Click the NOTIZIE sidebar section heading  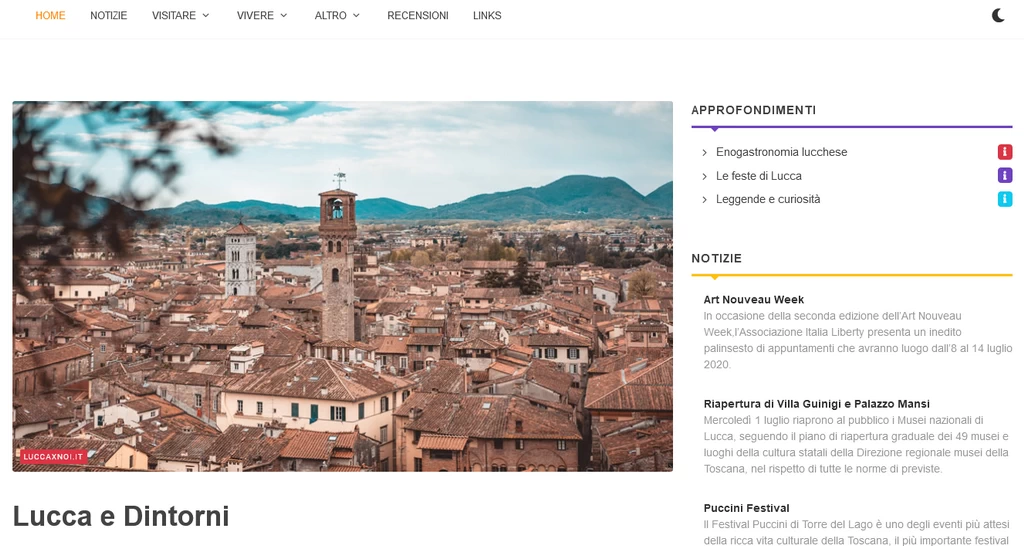tap(716, 258)
